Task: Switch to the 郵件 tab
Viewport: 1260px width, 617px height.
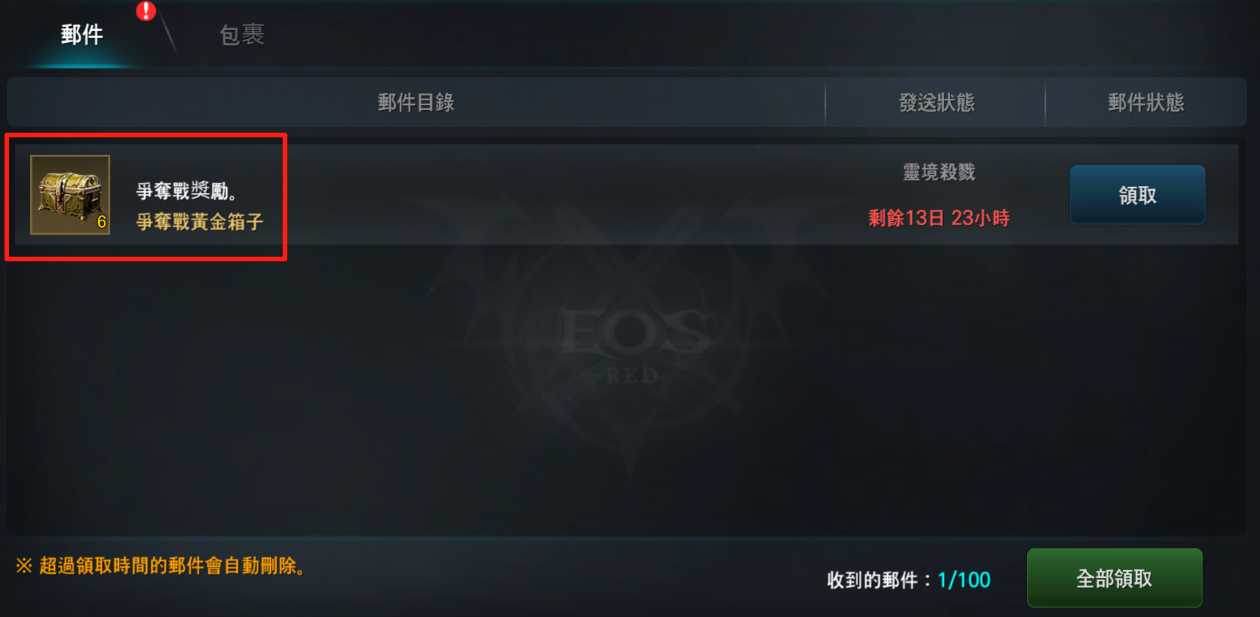Action: click(82, 35)
